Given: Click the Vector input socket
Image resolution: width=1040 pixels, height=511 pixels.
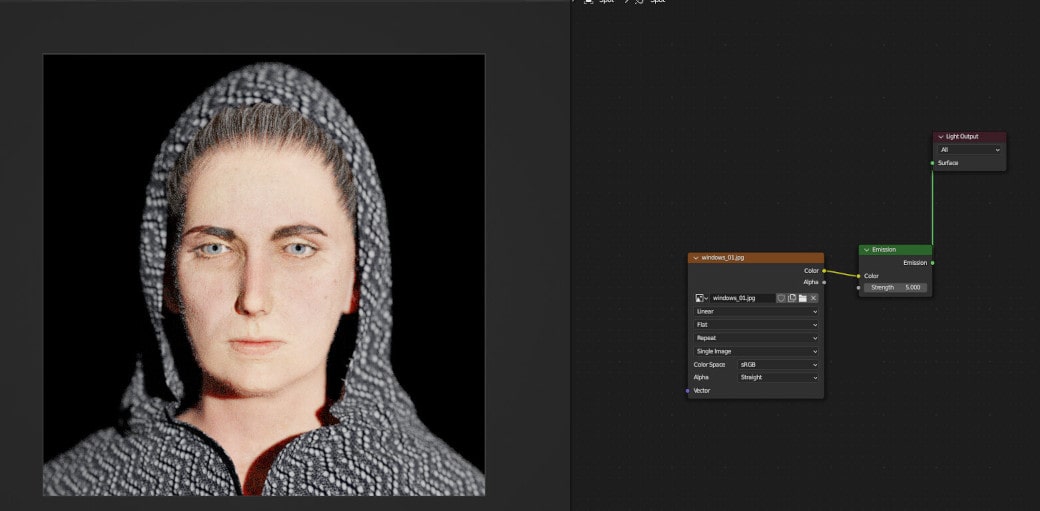Looking at the screenshot, I should click(x=688, y=391).
